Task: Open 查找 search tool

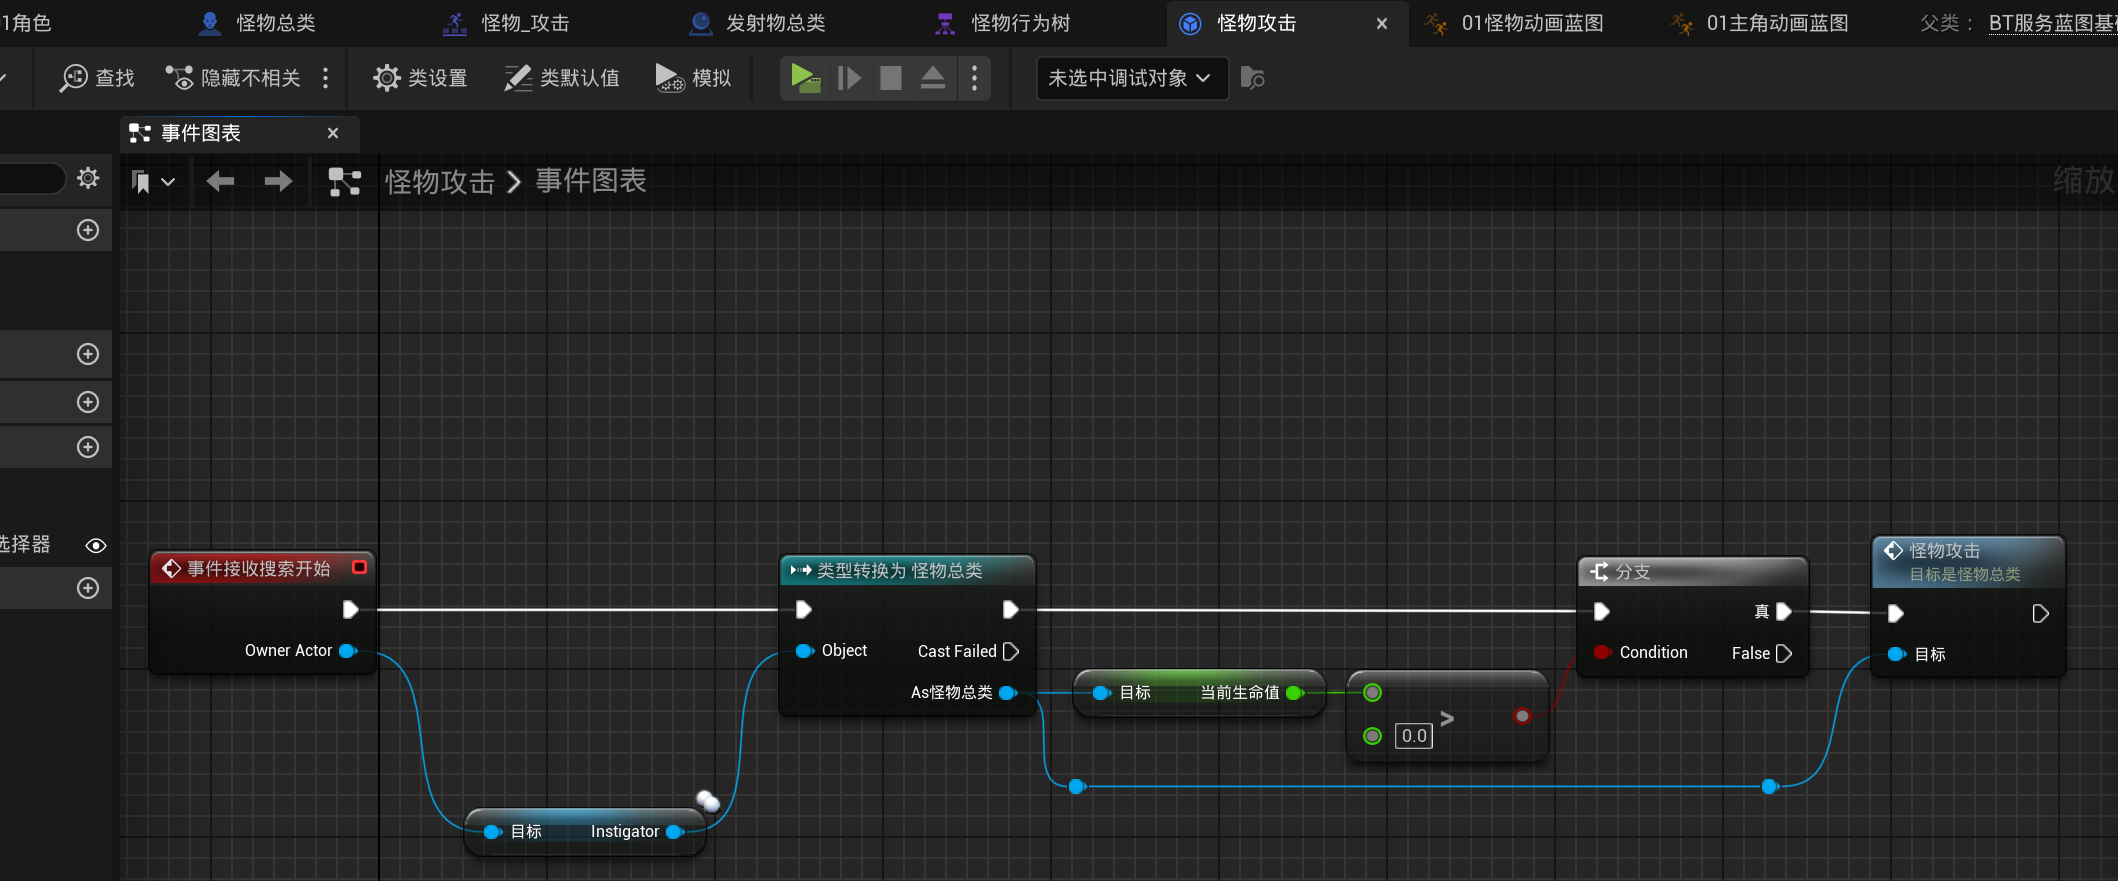Action: [97, 78]
